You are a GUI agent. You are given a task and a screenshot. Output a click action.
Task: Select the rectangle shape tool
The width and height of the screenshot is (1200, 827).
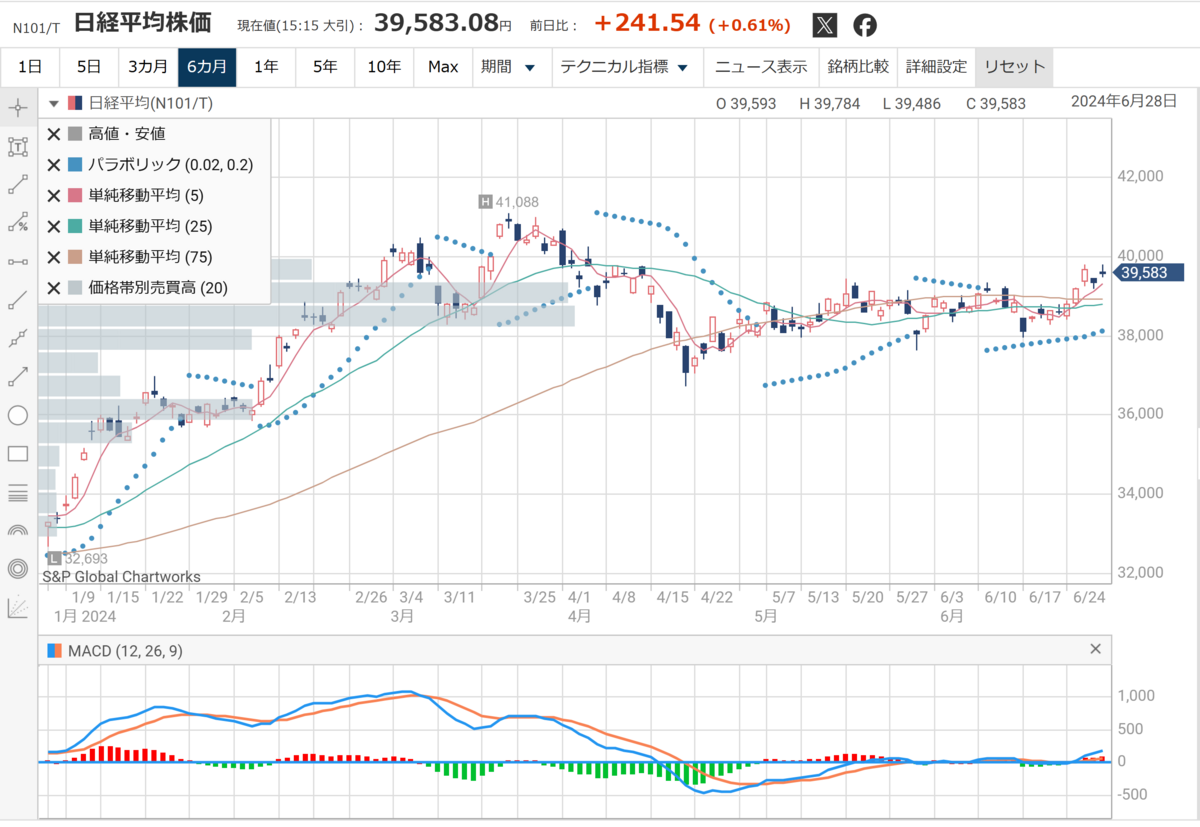click(x=17, y=453)
